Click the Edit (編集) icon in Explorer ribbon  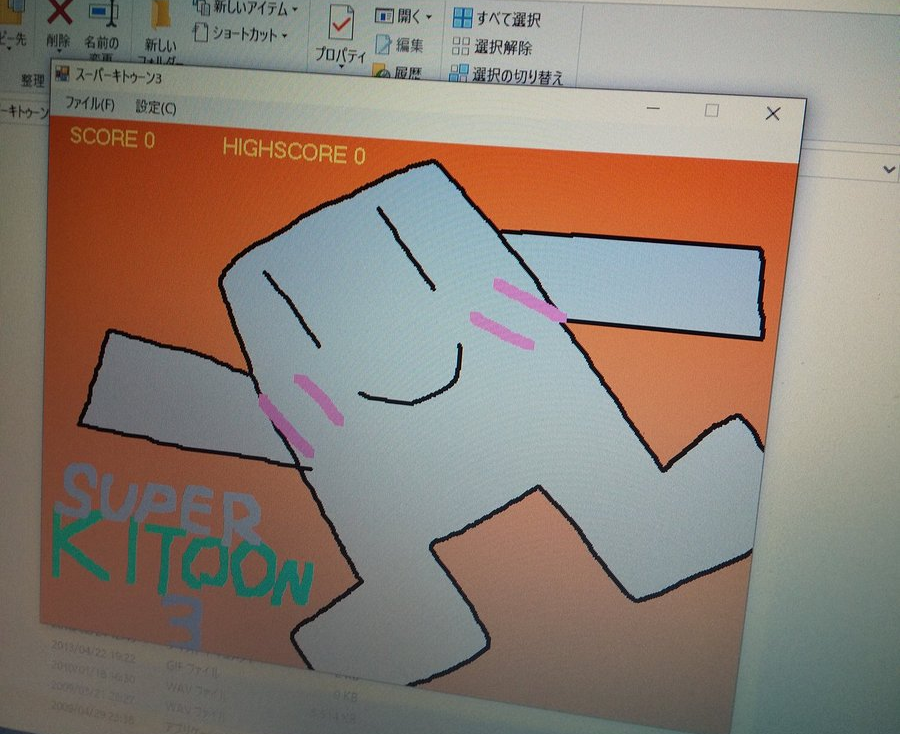coord(383,45)
